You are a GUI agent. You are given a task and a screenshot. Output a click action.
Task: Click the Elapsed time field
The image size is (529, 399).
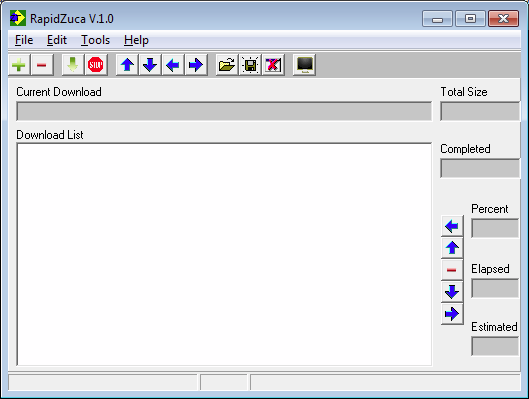tap(495, 288)
